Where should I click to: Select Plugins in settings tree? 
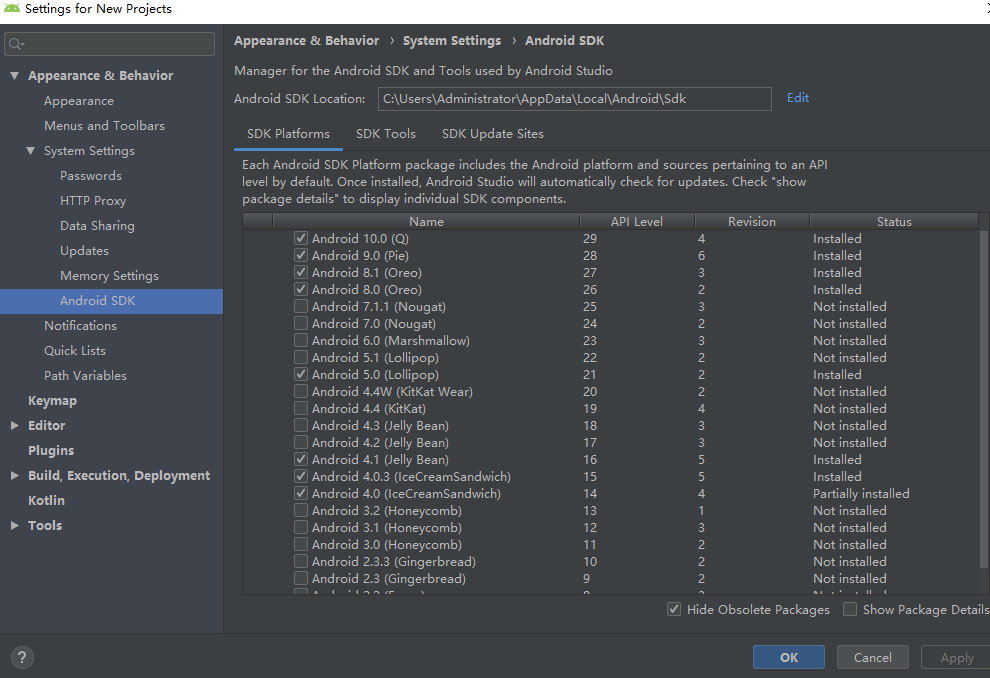[51, 451]
